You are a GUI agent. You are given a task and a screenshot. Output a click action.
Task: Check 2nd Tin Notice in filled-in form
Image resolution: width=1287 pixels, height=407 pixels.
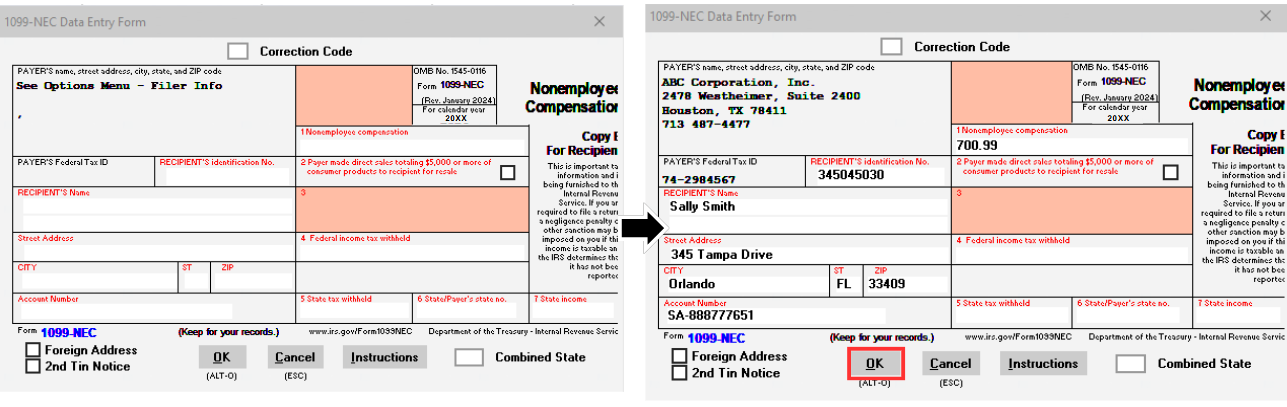[x=680, y=373]
